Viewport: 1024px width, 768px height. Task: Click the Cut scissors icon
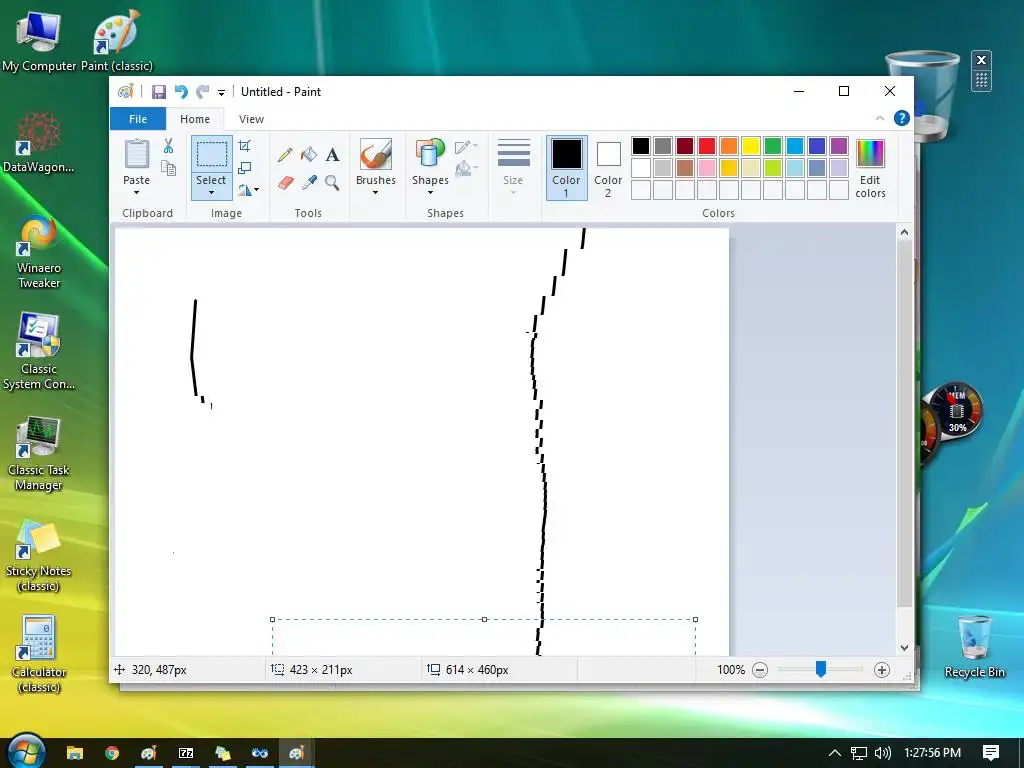point(168,146)
